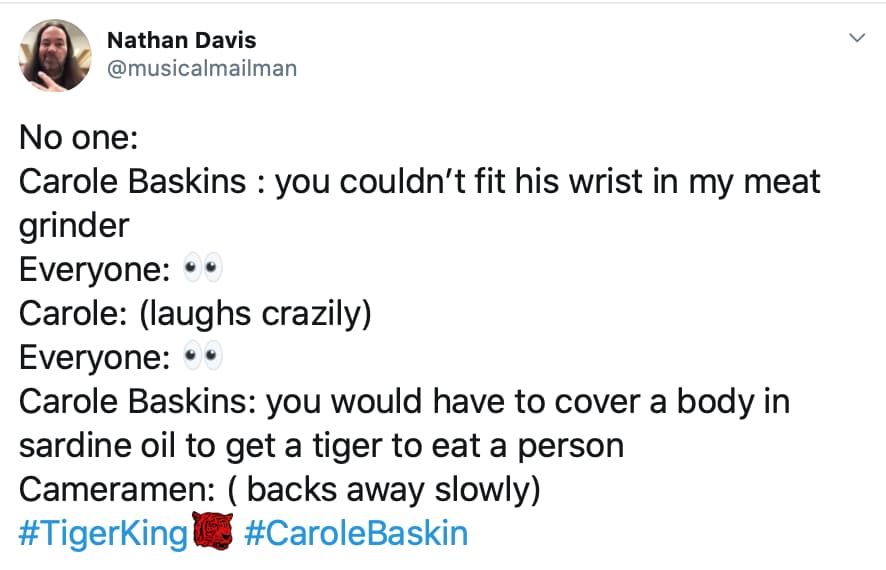Open the #TigerKing hashtag
Viewport: 886px width, 570px height.
point(103,532)
